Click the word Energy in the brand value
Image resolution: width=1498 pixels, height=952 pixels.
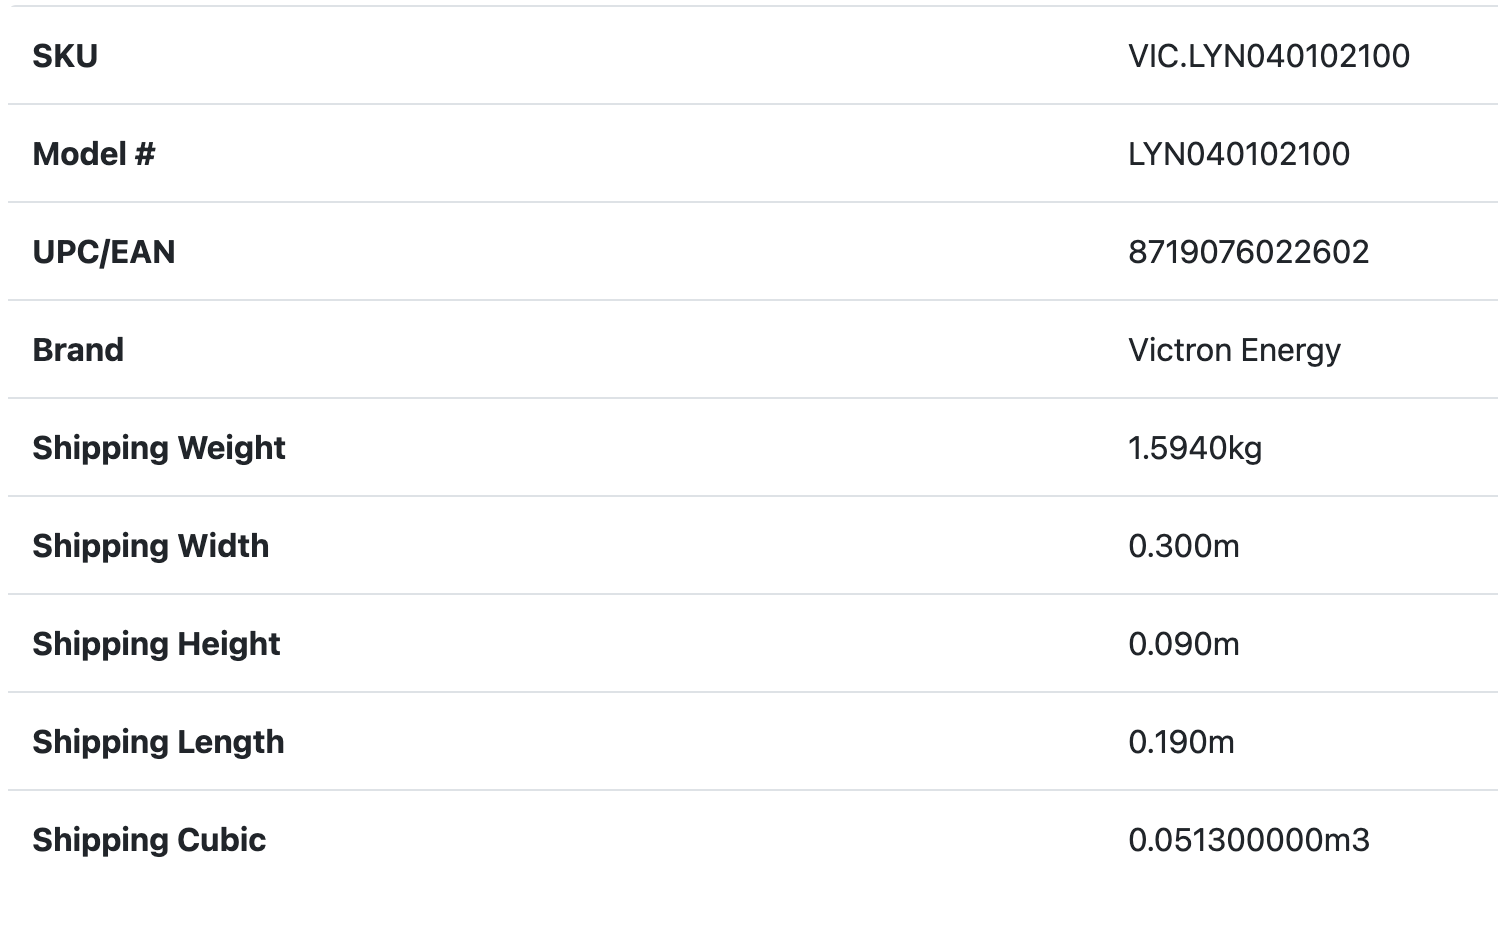tap(1290, 350)
